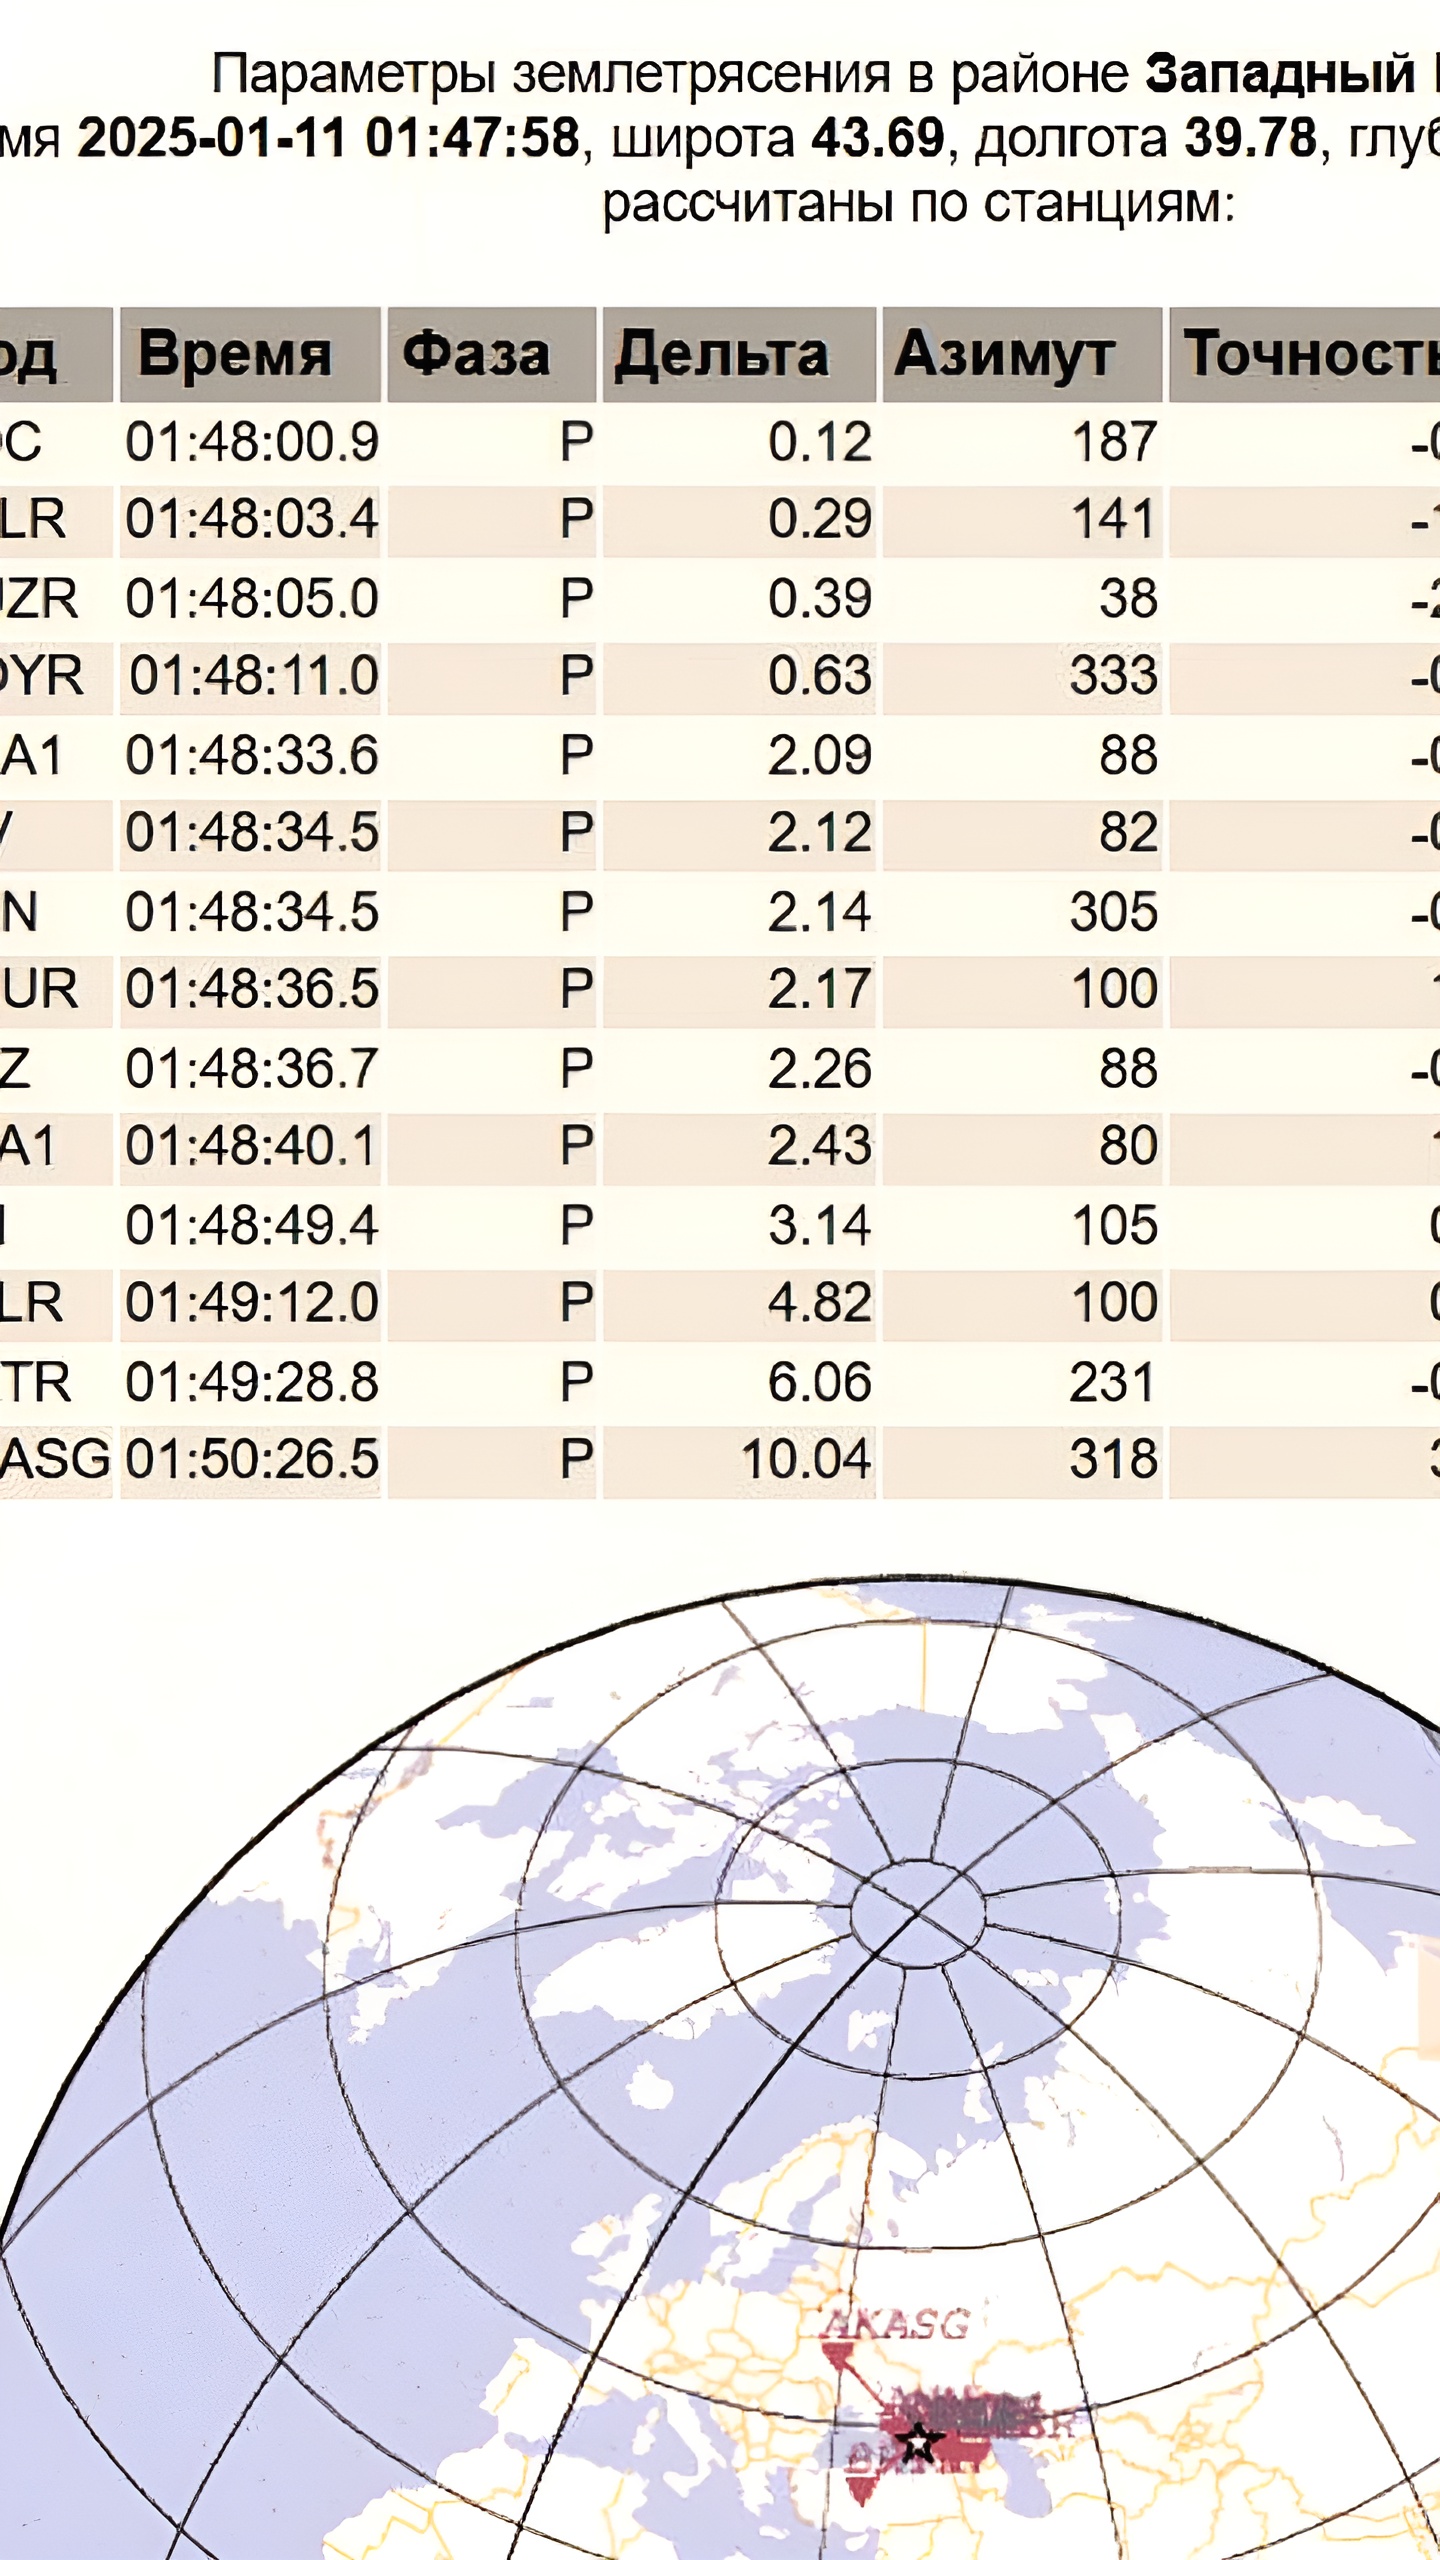
Task: Click delta value 2.09
Action: (820, 755)
